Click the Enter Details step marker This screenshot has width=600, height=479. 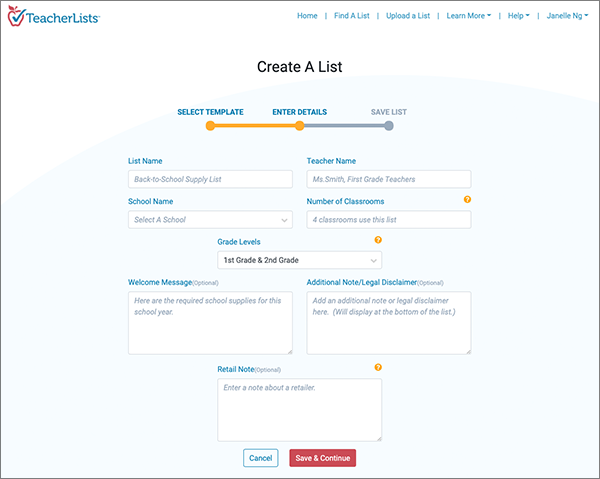point(300,125)
